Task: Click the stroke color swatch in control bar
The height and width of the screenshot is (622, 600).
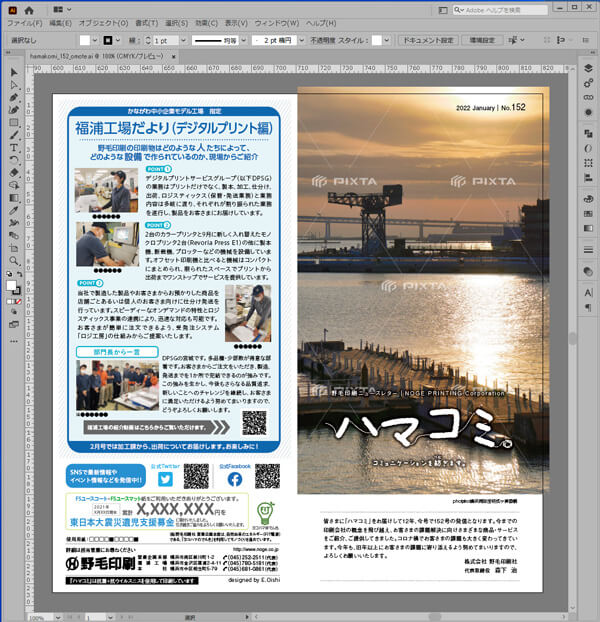Action: [x=108, y=40]
